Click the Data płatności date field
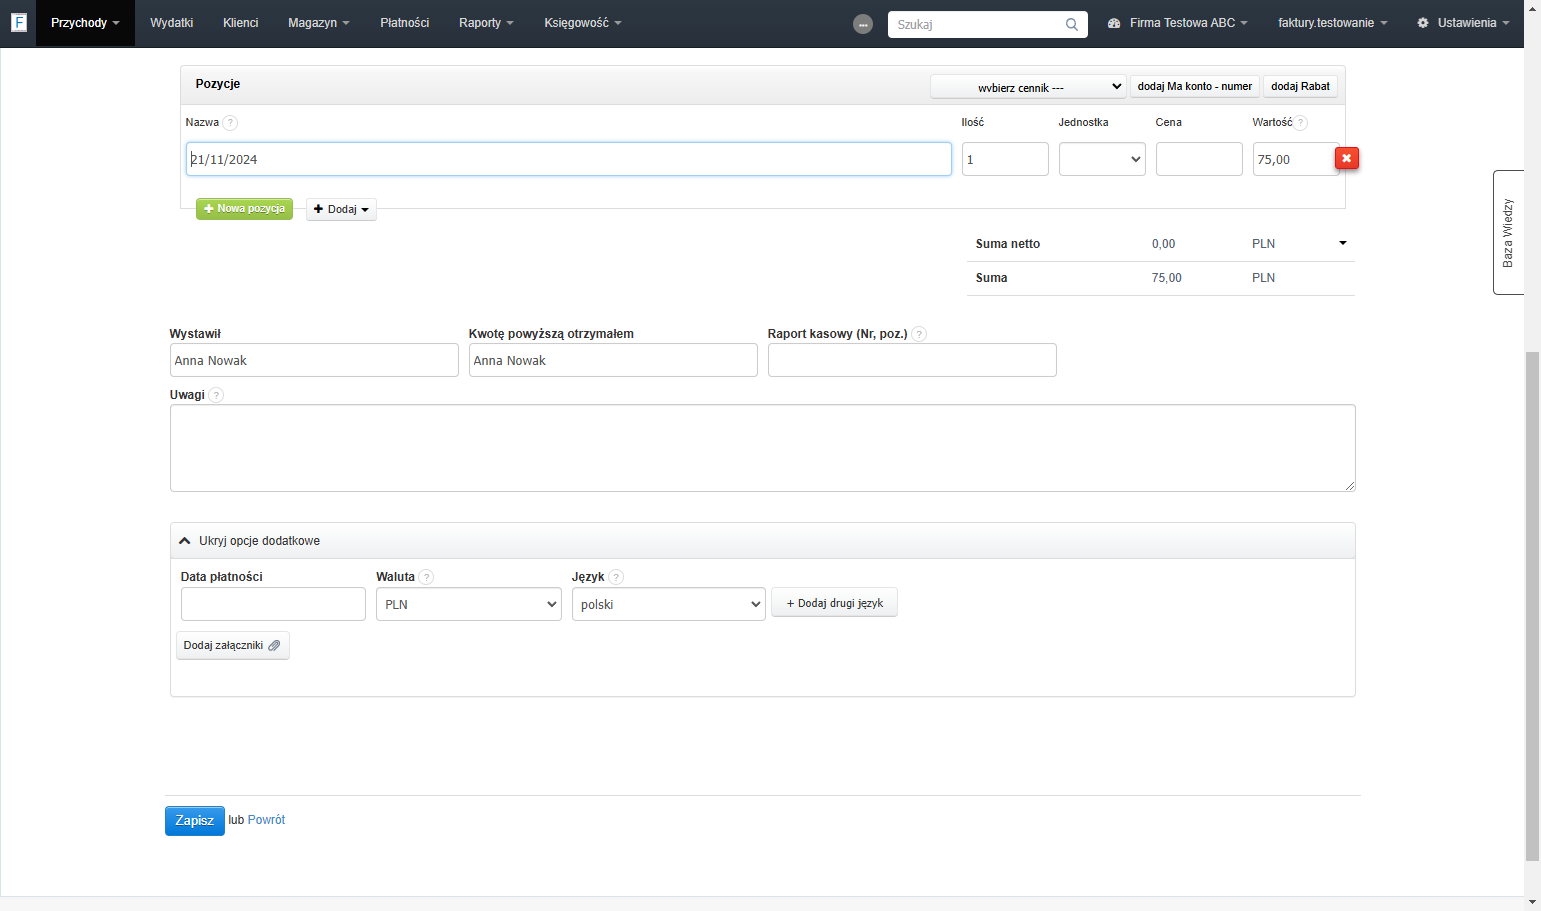Screen dimensions: 1541x911 tap(273, 604)
